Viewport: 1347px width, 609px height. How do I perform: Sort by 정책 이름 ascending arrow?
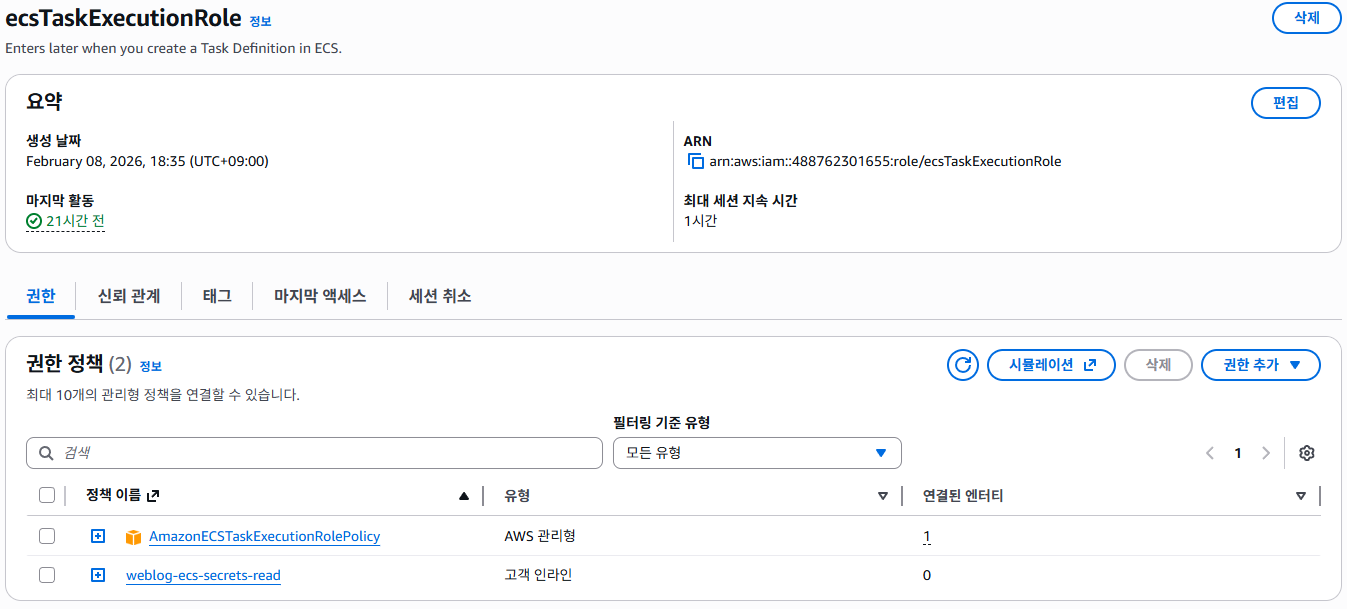coord(463,495)
